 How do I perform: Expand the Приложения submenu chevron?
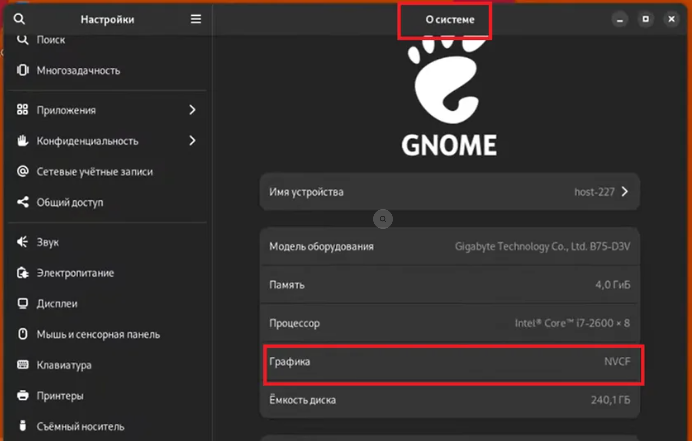point(192,109)
